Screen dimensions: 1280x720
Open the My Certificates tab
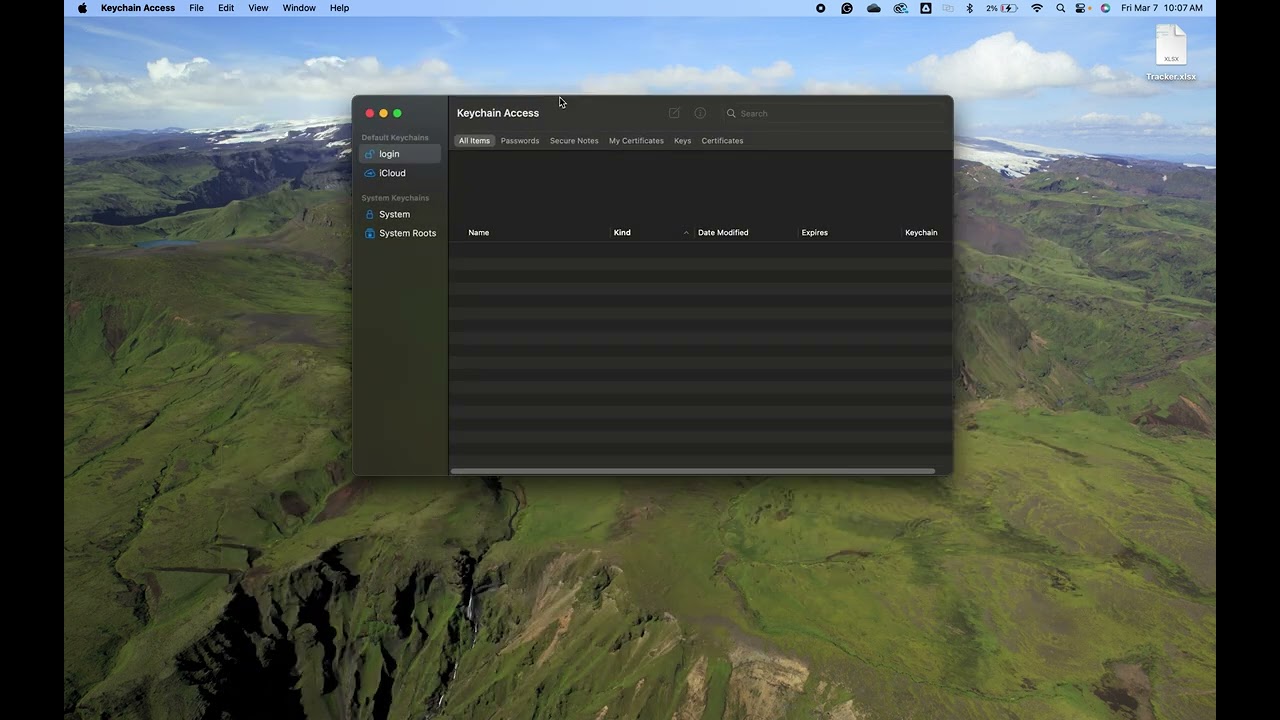coord(636,141)
